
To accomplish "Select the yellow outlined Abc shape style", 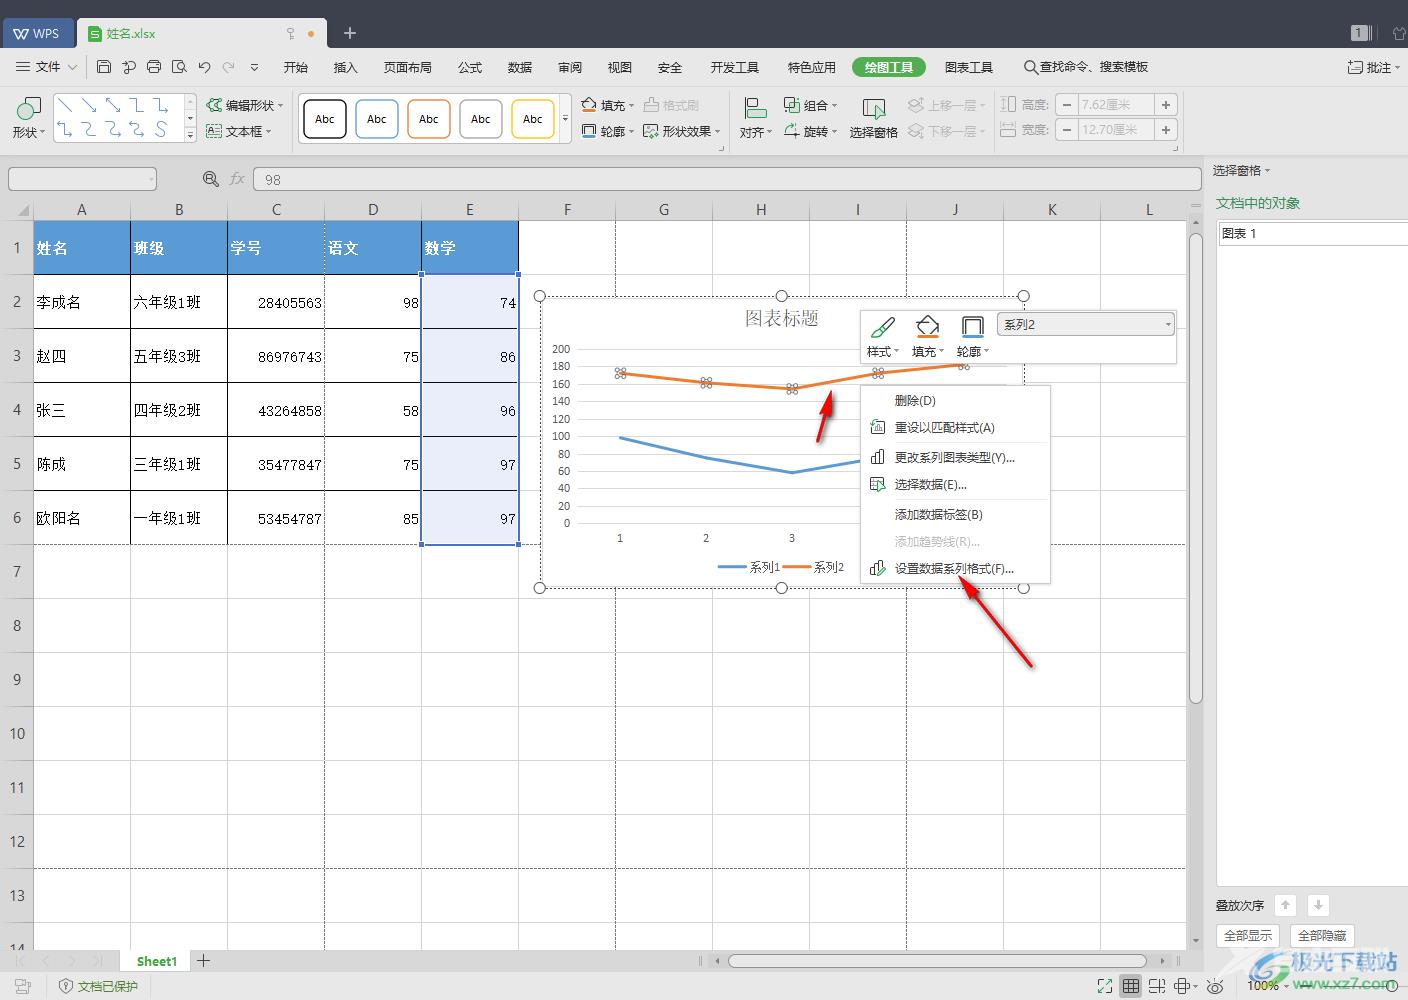I will pos(533,119).
